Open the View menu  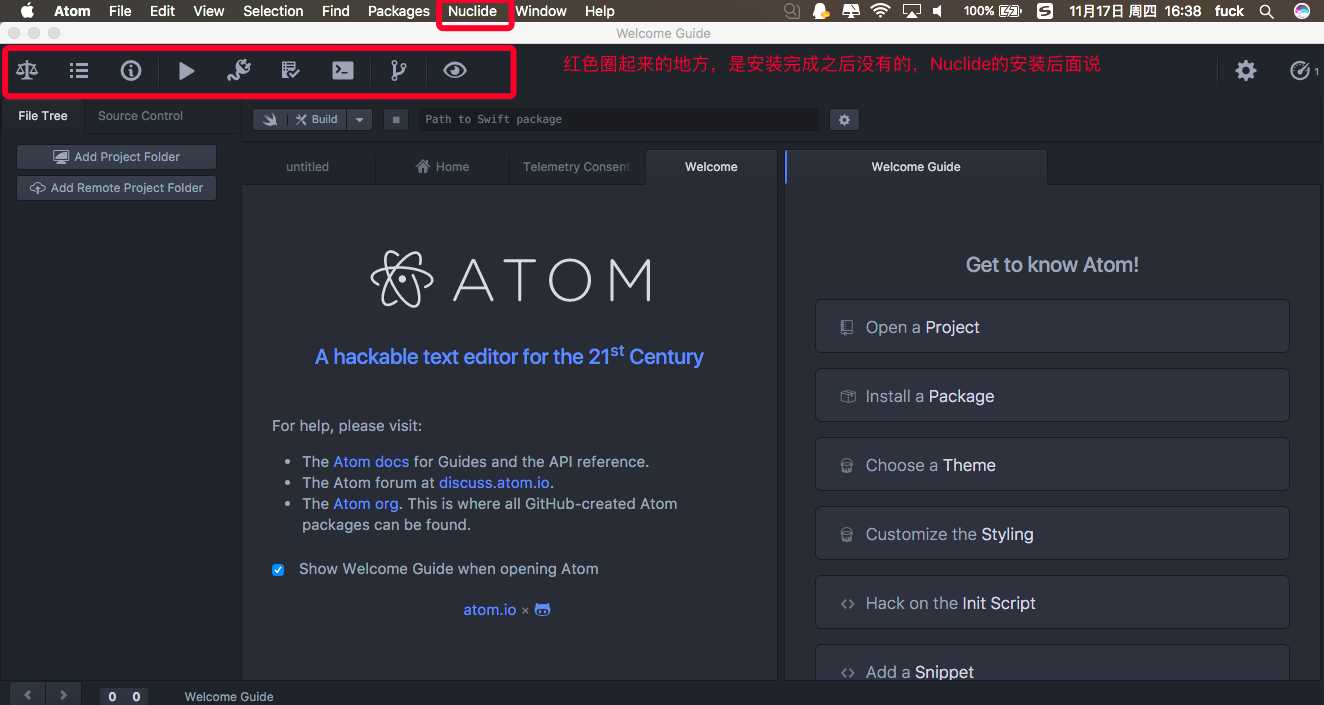click(209, 11)
